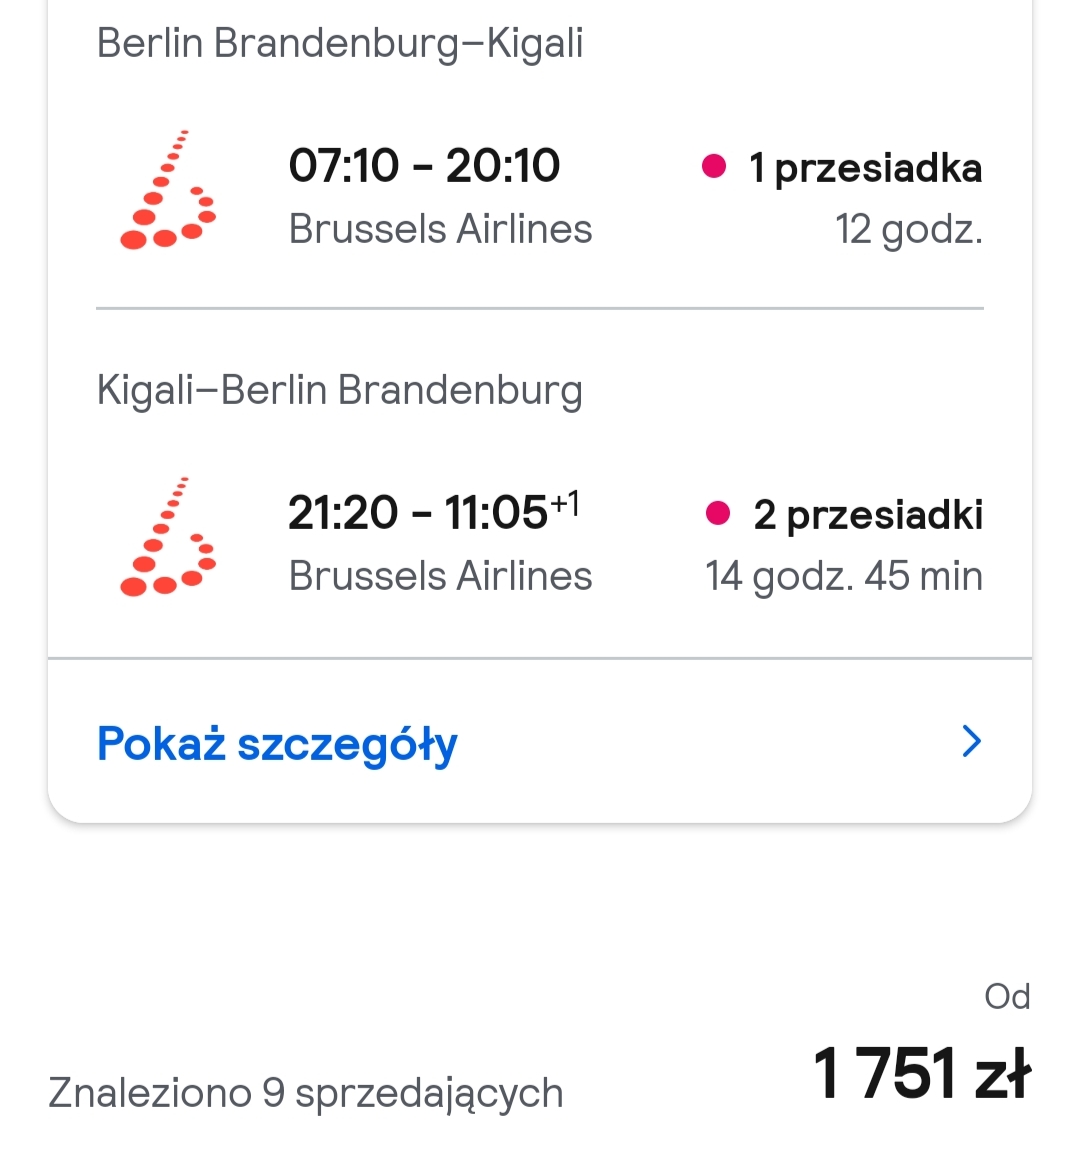
Task: Tap the 12 godz. duration label
Action: click(908, 230)
